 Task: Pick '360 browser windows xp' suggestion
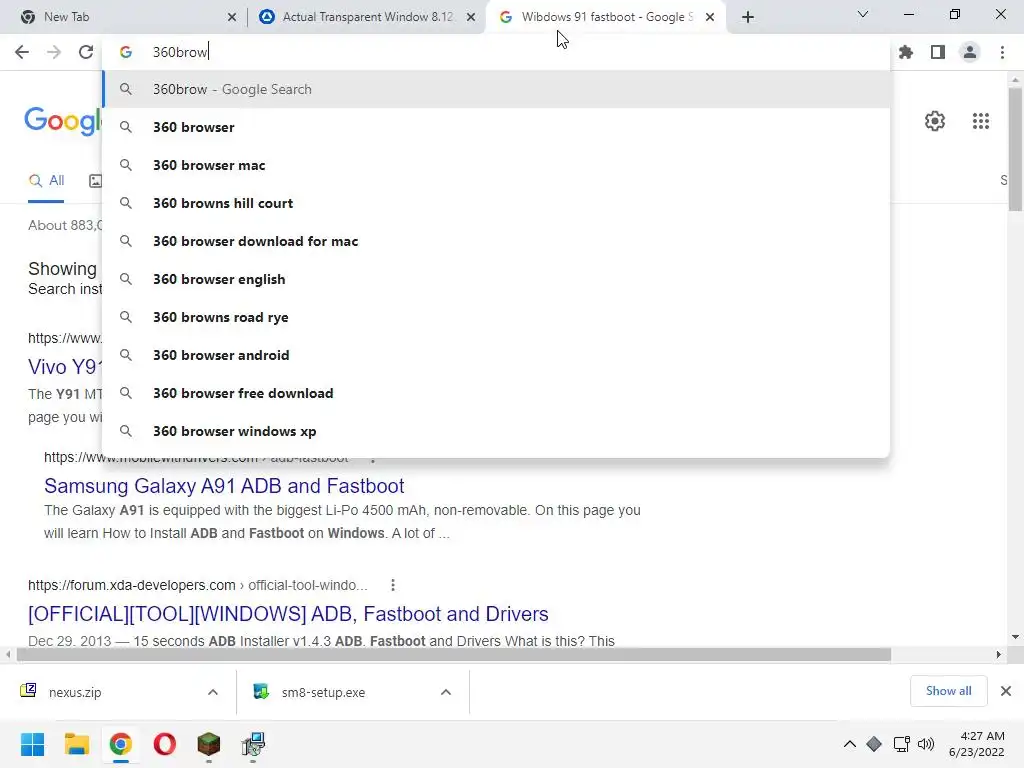496,431
